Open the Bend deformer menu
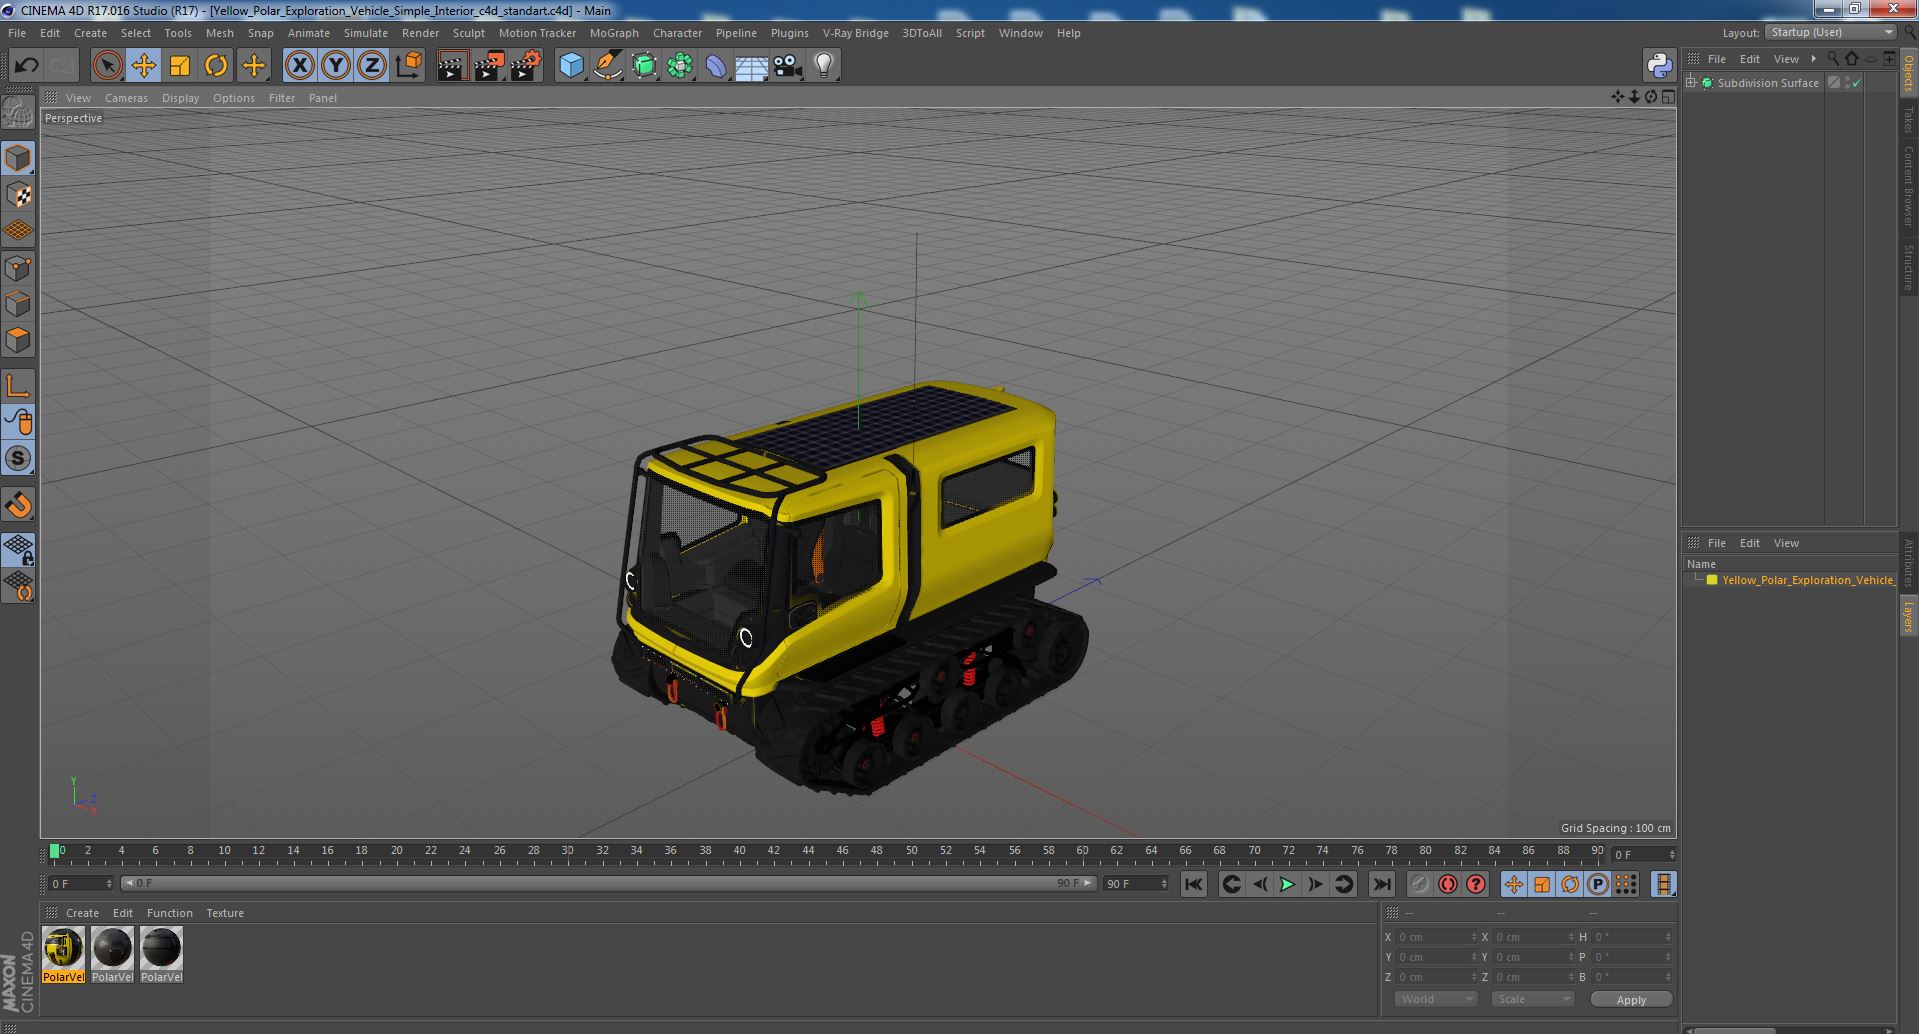Image resolution: width=1919 pixels, height=1034 pixels. tap(716, 66)
